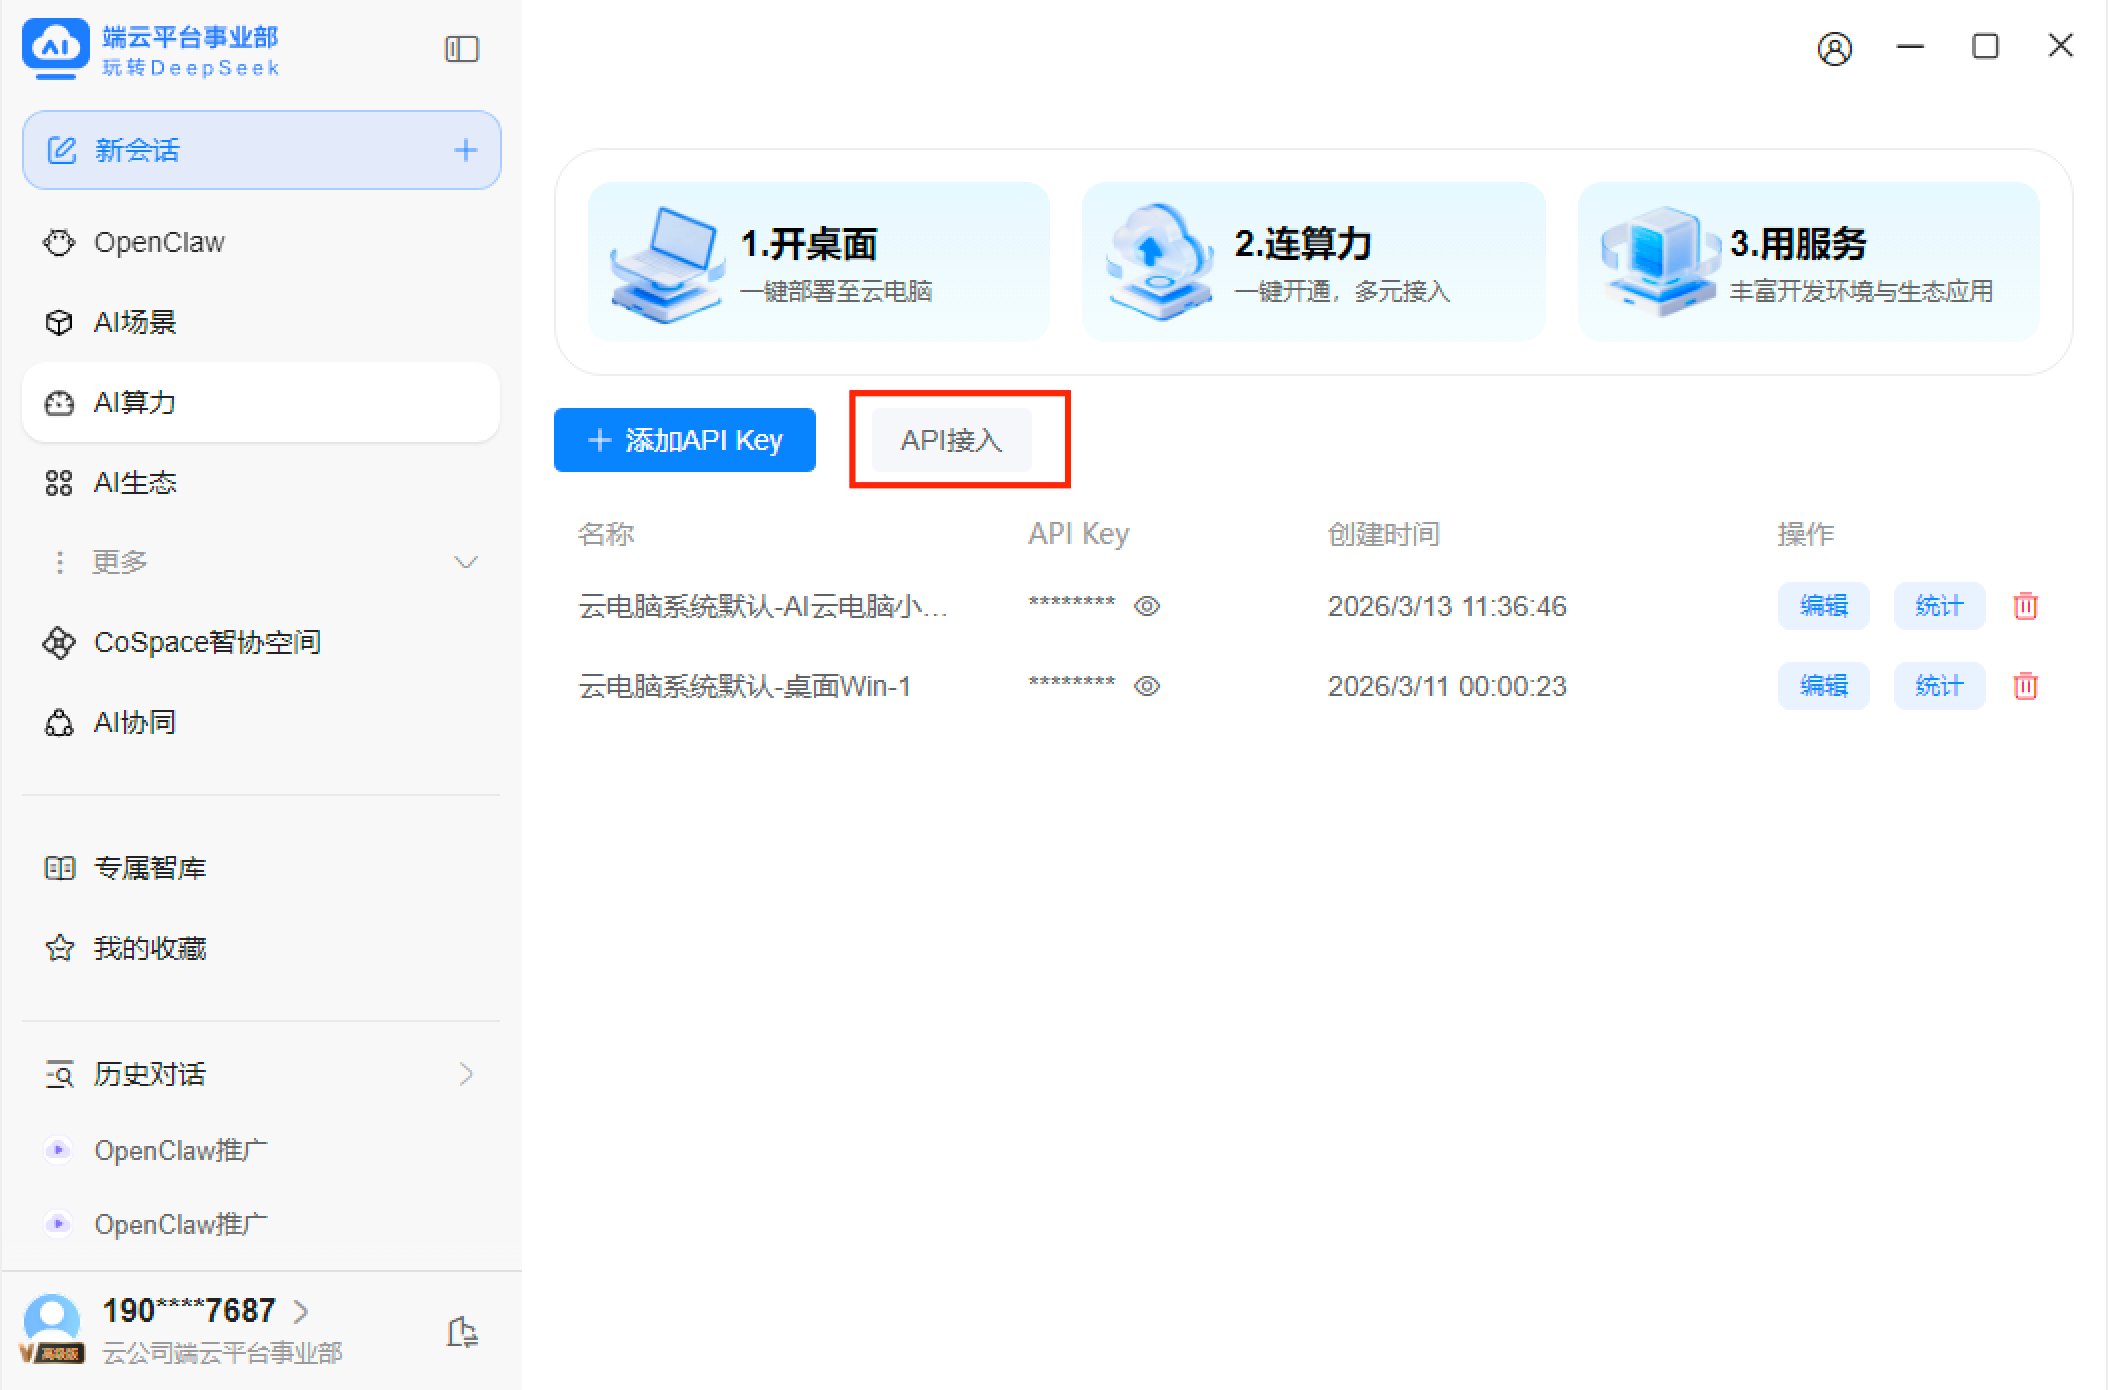Open account details arrow next to 190****7687
The width and height of the screenshot is (2108, 1390).
click(301, 1310)
